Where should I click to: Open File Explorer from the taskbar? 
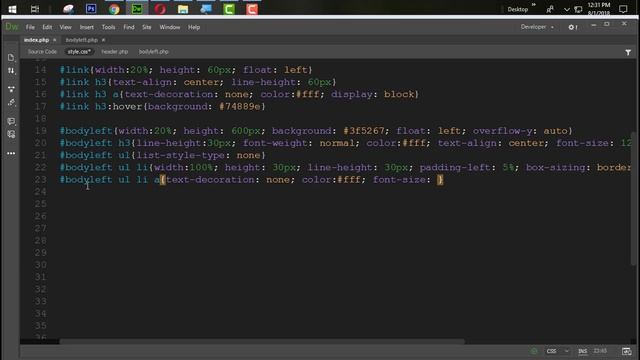point(183,9)
